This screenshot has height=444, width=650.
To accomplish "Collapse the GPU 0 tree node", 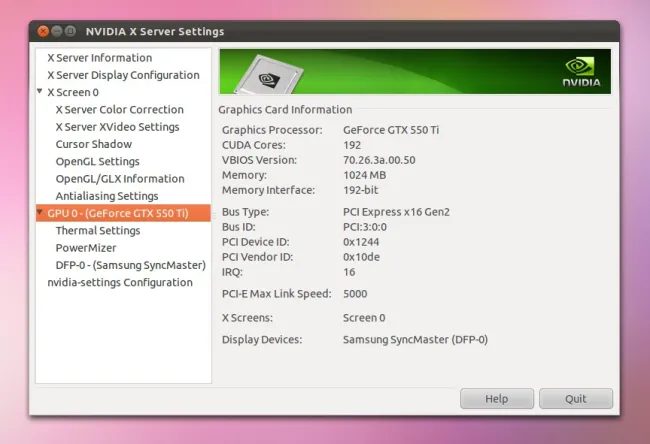I will (41, 214).
